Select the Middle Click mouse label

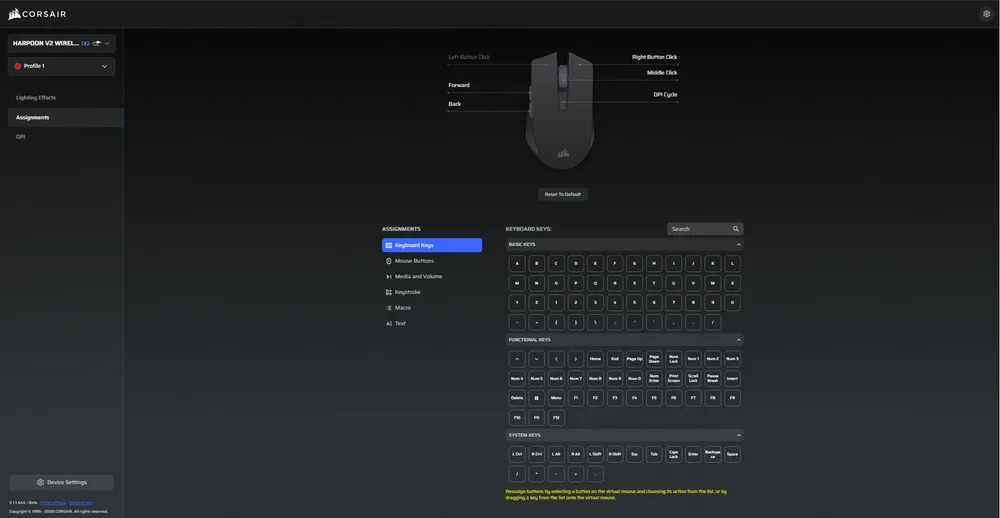pyautogui.click(x=662, y=73)
